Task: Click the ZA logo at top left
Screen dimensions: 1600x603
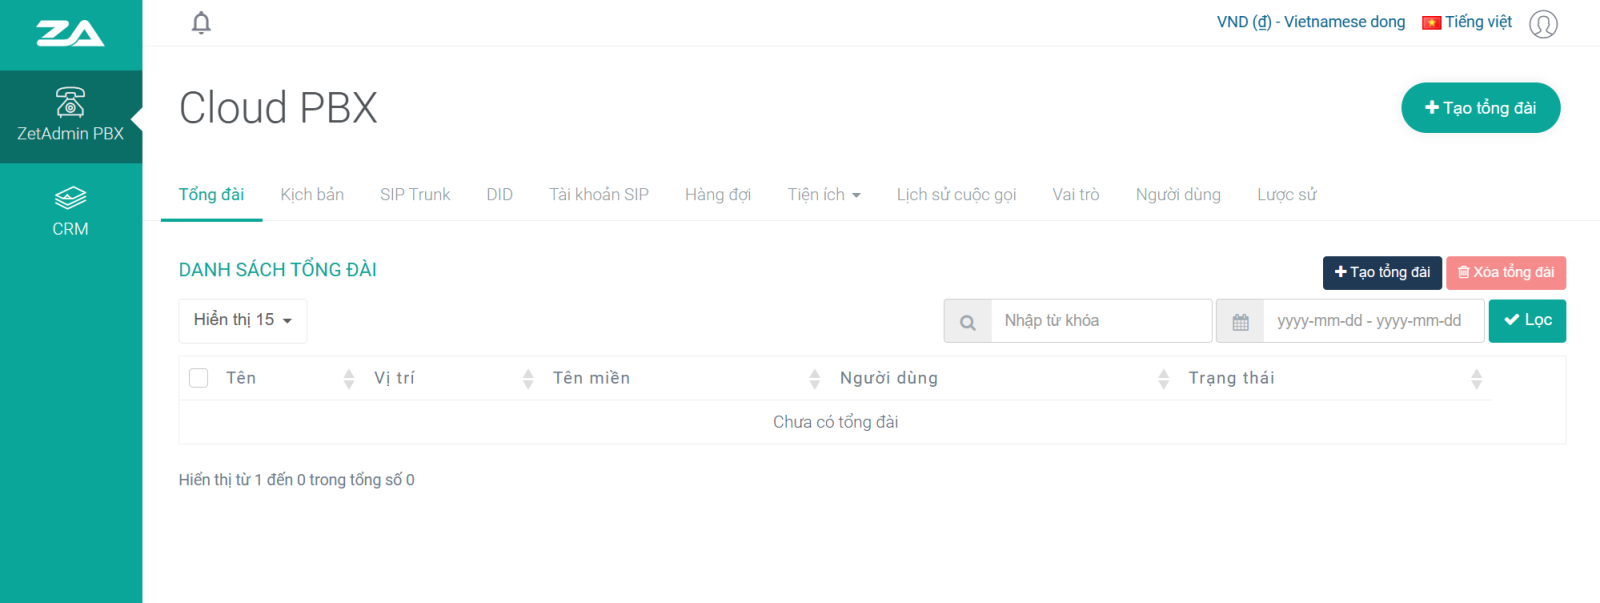Action: click(70, 34)
